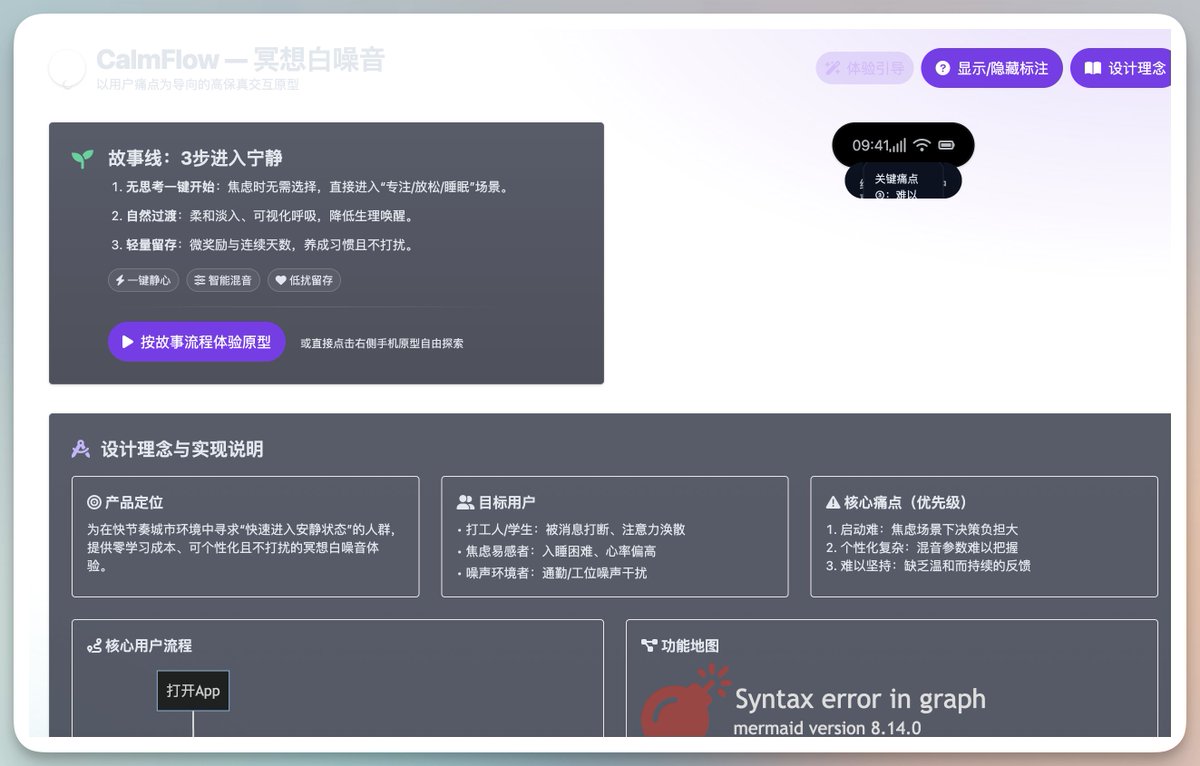The image size is (1200, 766).
Task: Click the mixer sliders icon on 智能混音 tag
Action: [200, 280]
